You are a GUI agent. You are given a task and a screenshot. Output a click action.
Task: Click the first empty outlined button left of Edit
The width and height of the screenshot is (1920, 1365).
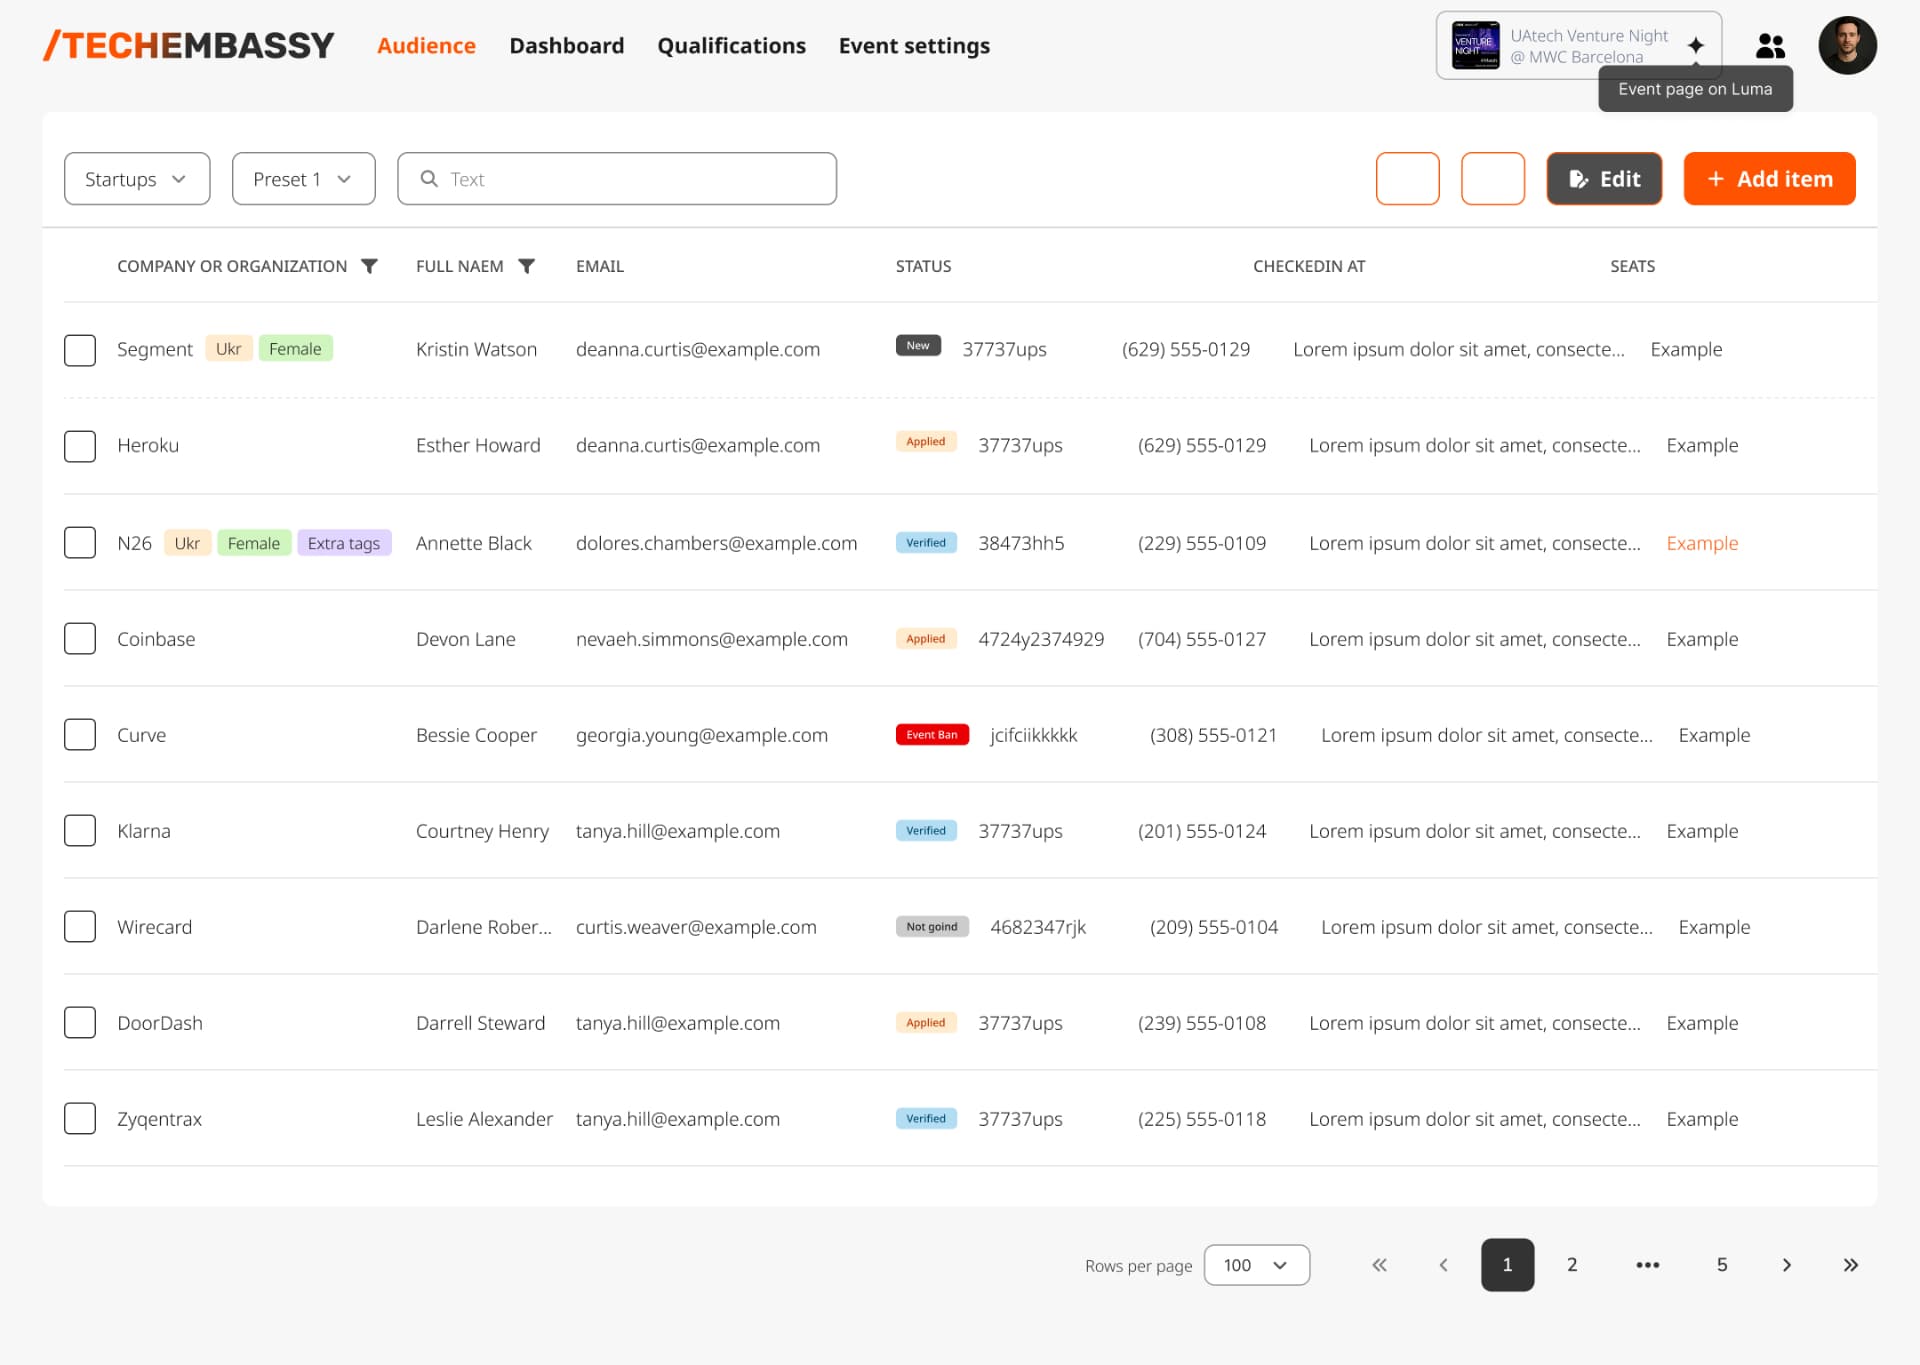point(1408,179)
